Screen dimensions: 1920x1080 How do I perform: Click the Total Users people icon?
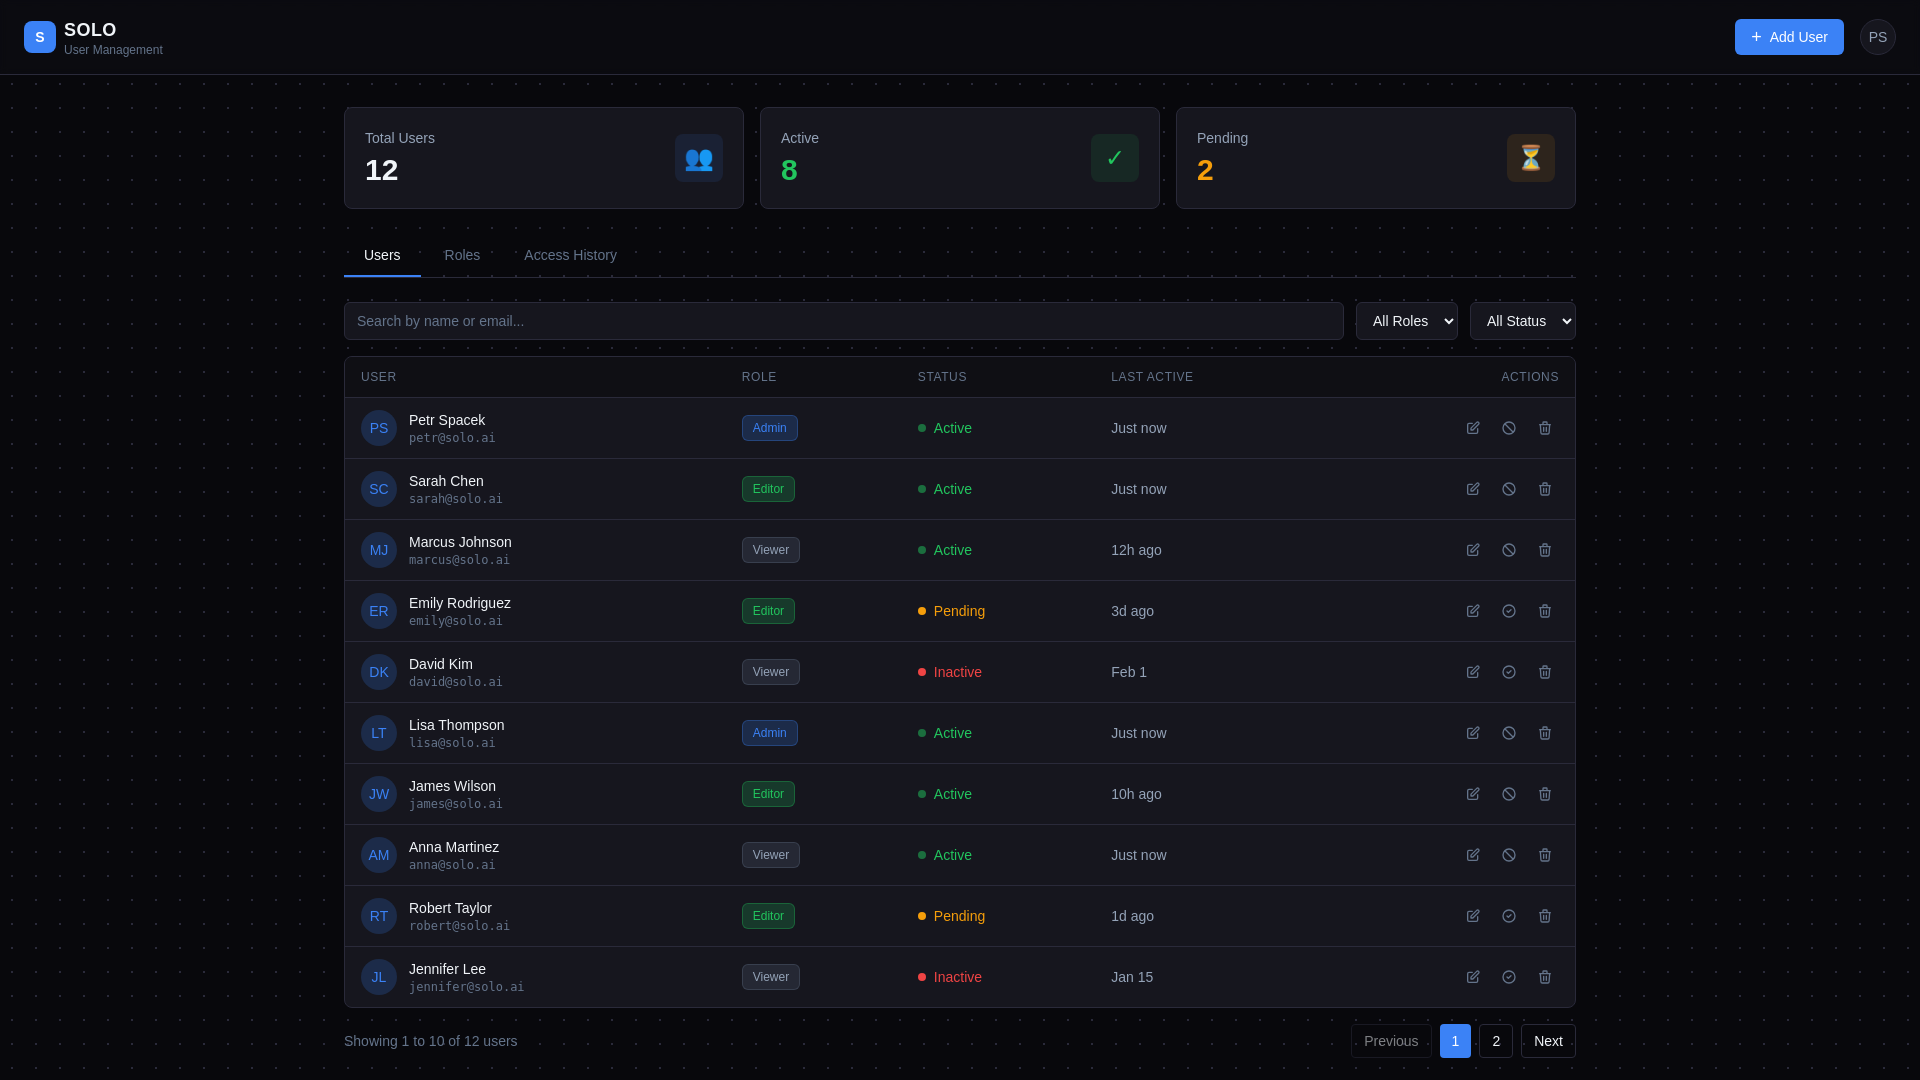click(x=699, y=158)
